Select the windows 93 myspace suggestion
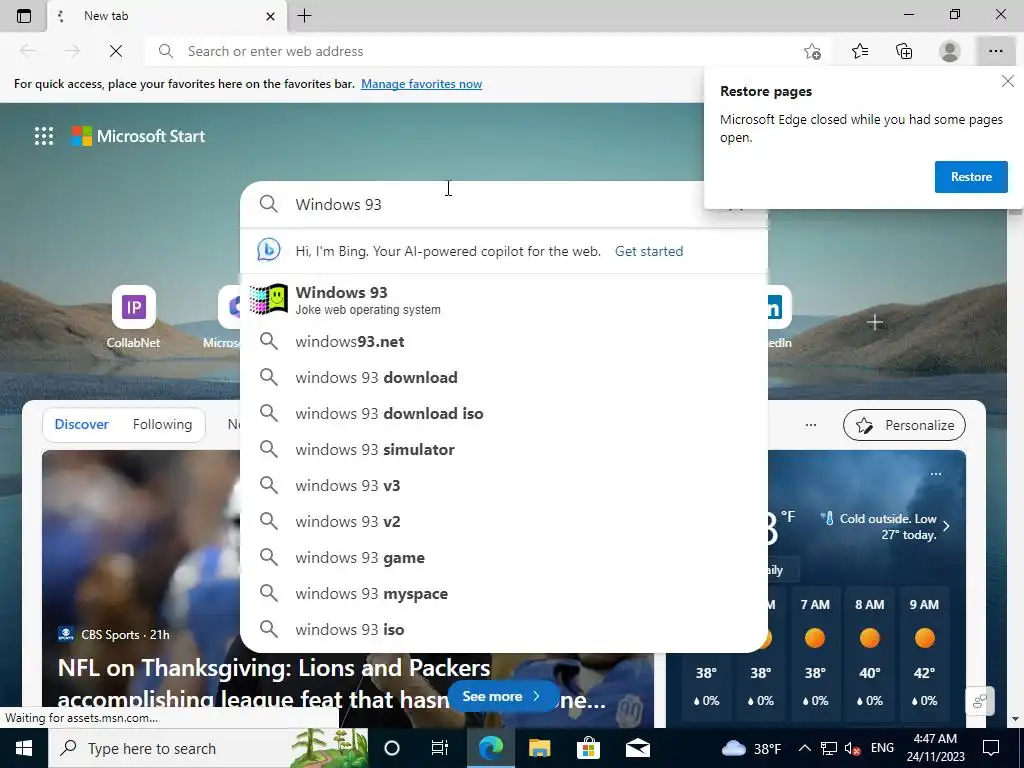1024x768 pixels. point(504,593)
